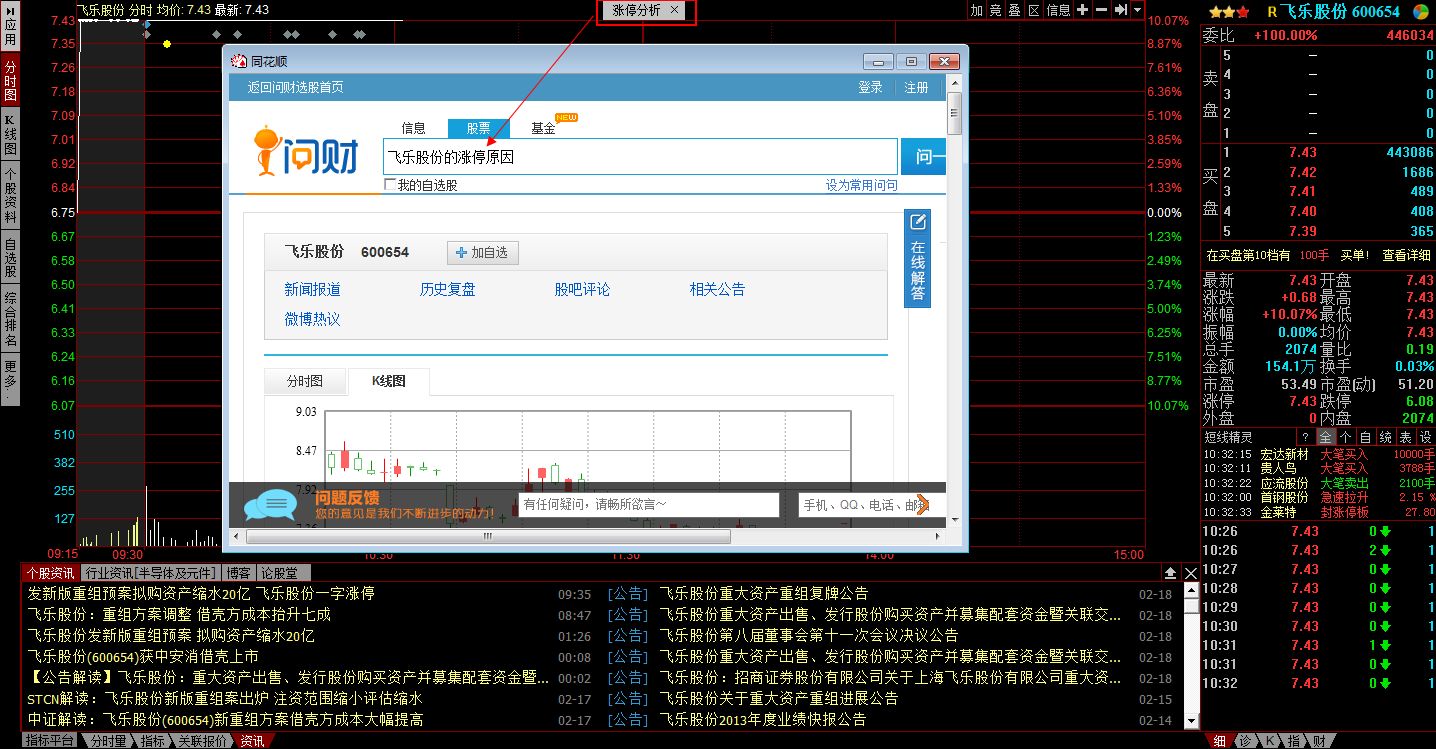Open the chart toolbar dropdown arrow

coord(1139,10)
